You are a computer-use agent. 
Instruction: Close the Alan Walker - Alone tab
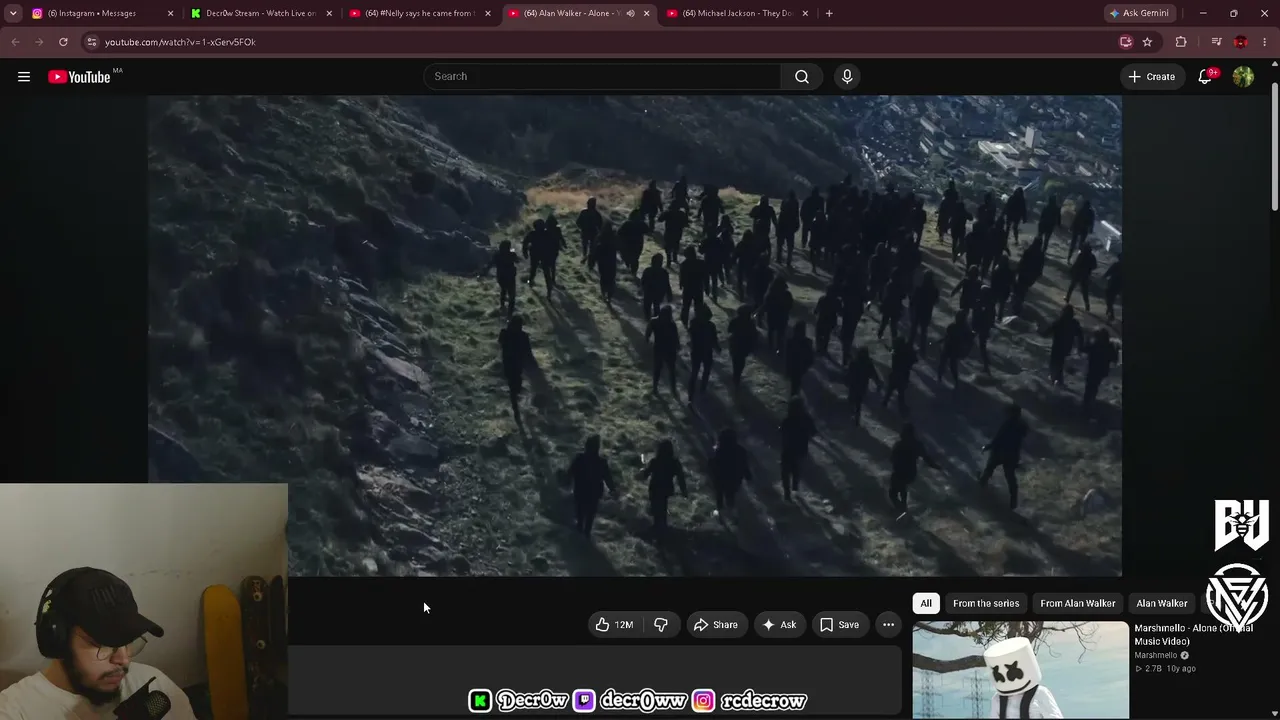coord(646,13)
